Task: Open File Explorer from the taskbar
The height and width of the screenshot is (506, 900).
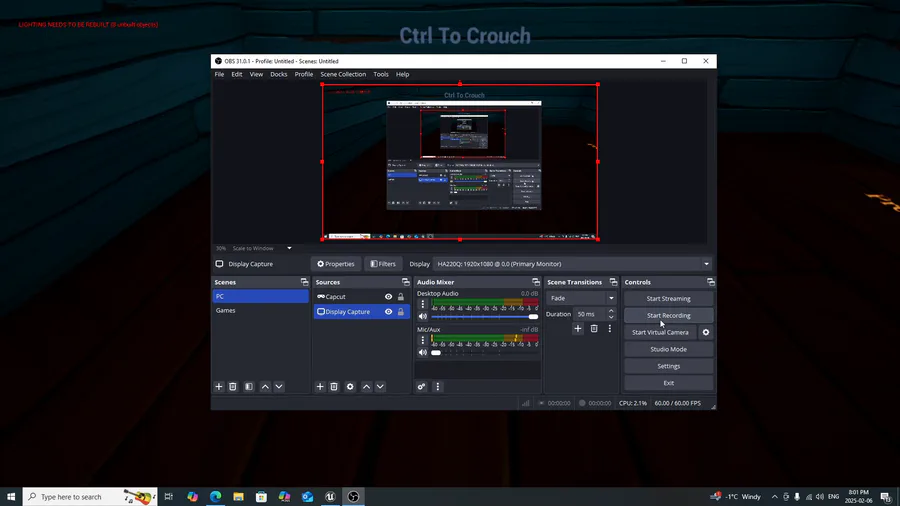Action: pos(238,497)
